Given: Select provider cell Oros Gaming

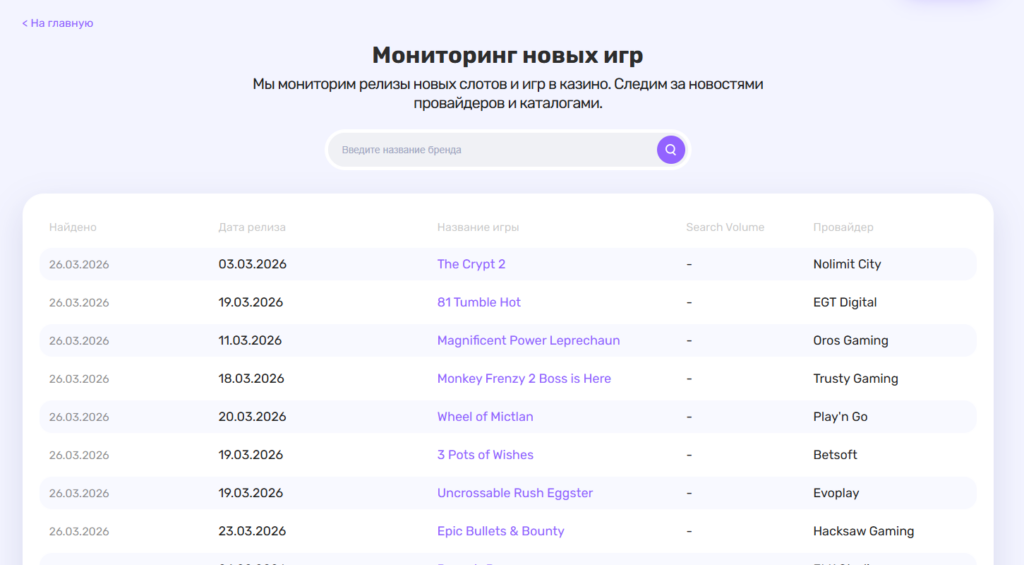Looking at the screenshot, I should tap(850, 340).
